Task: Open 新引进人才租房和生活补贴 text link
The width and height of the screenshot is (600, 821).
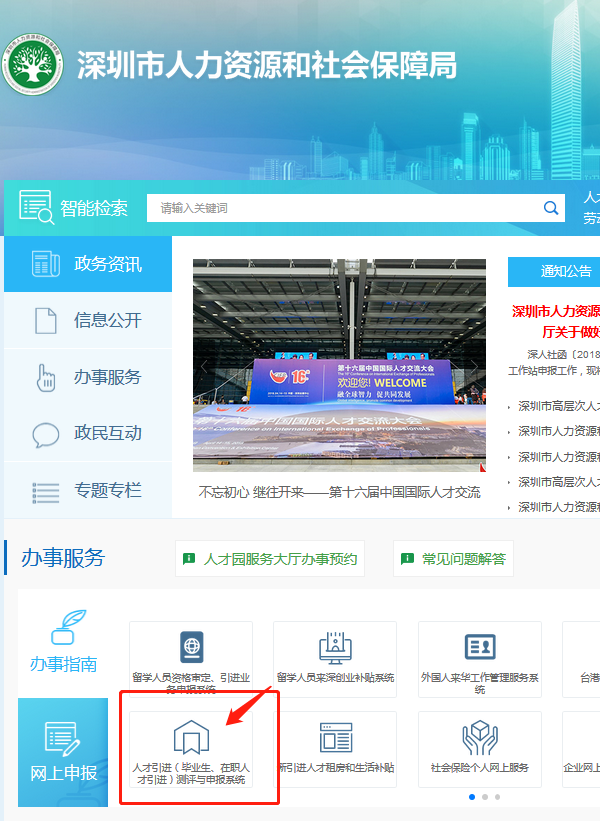Action: coord(336,768)
